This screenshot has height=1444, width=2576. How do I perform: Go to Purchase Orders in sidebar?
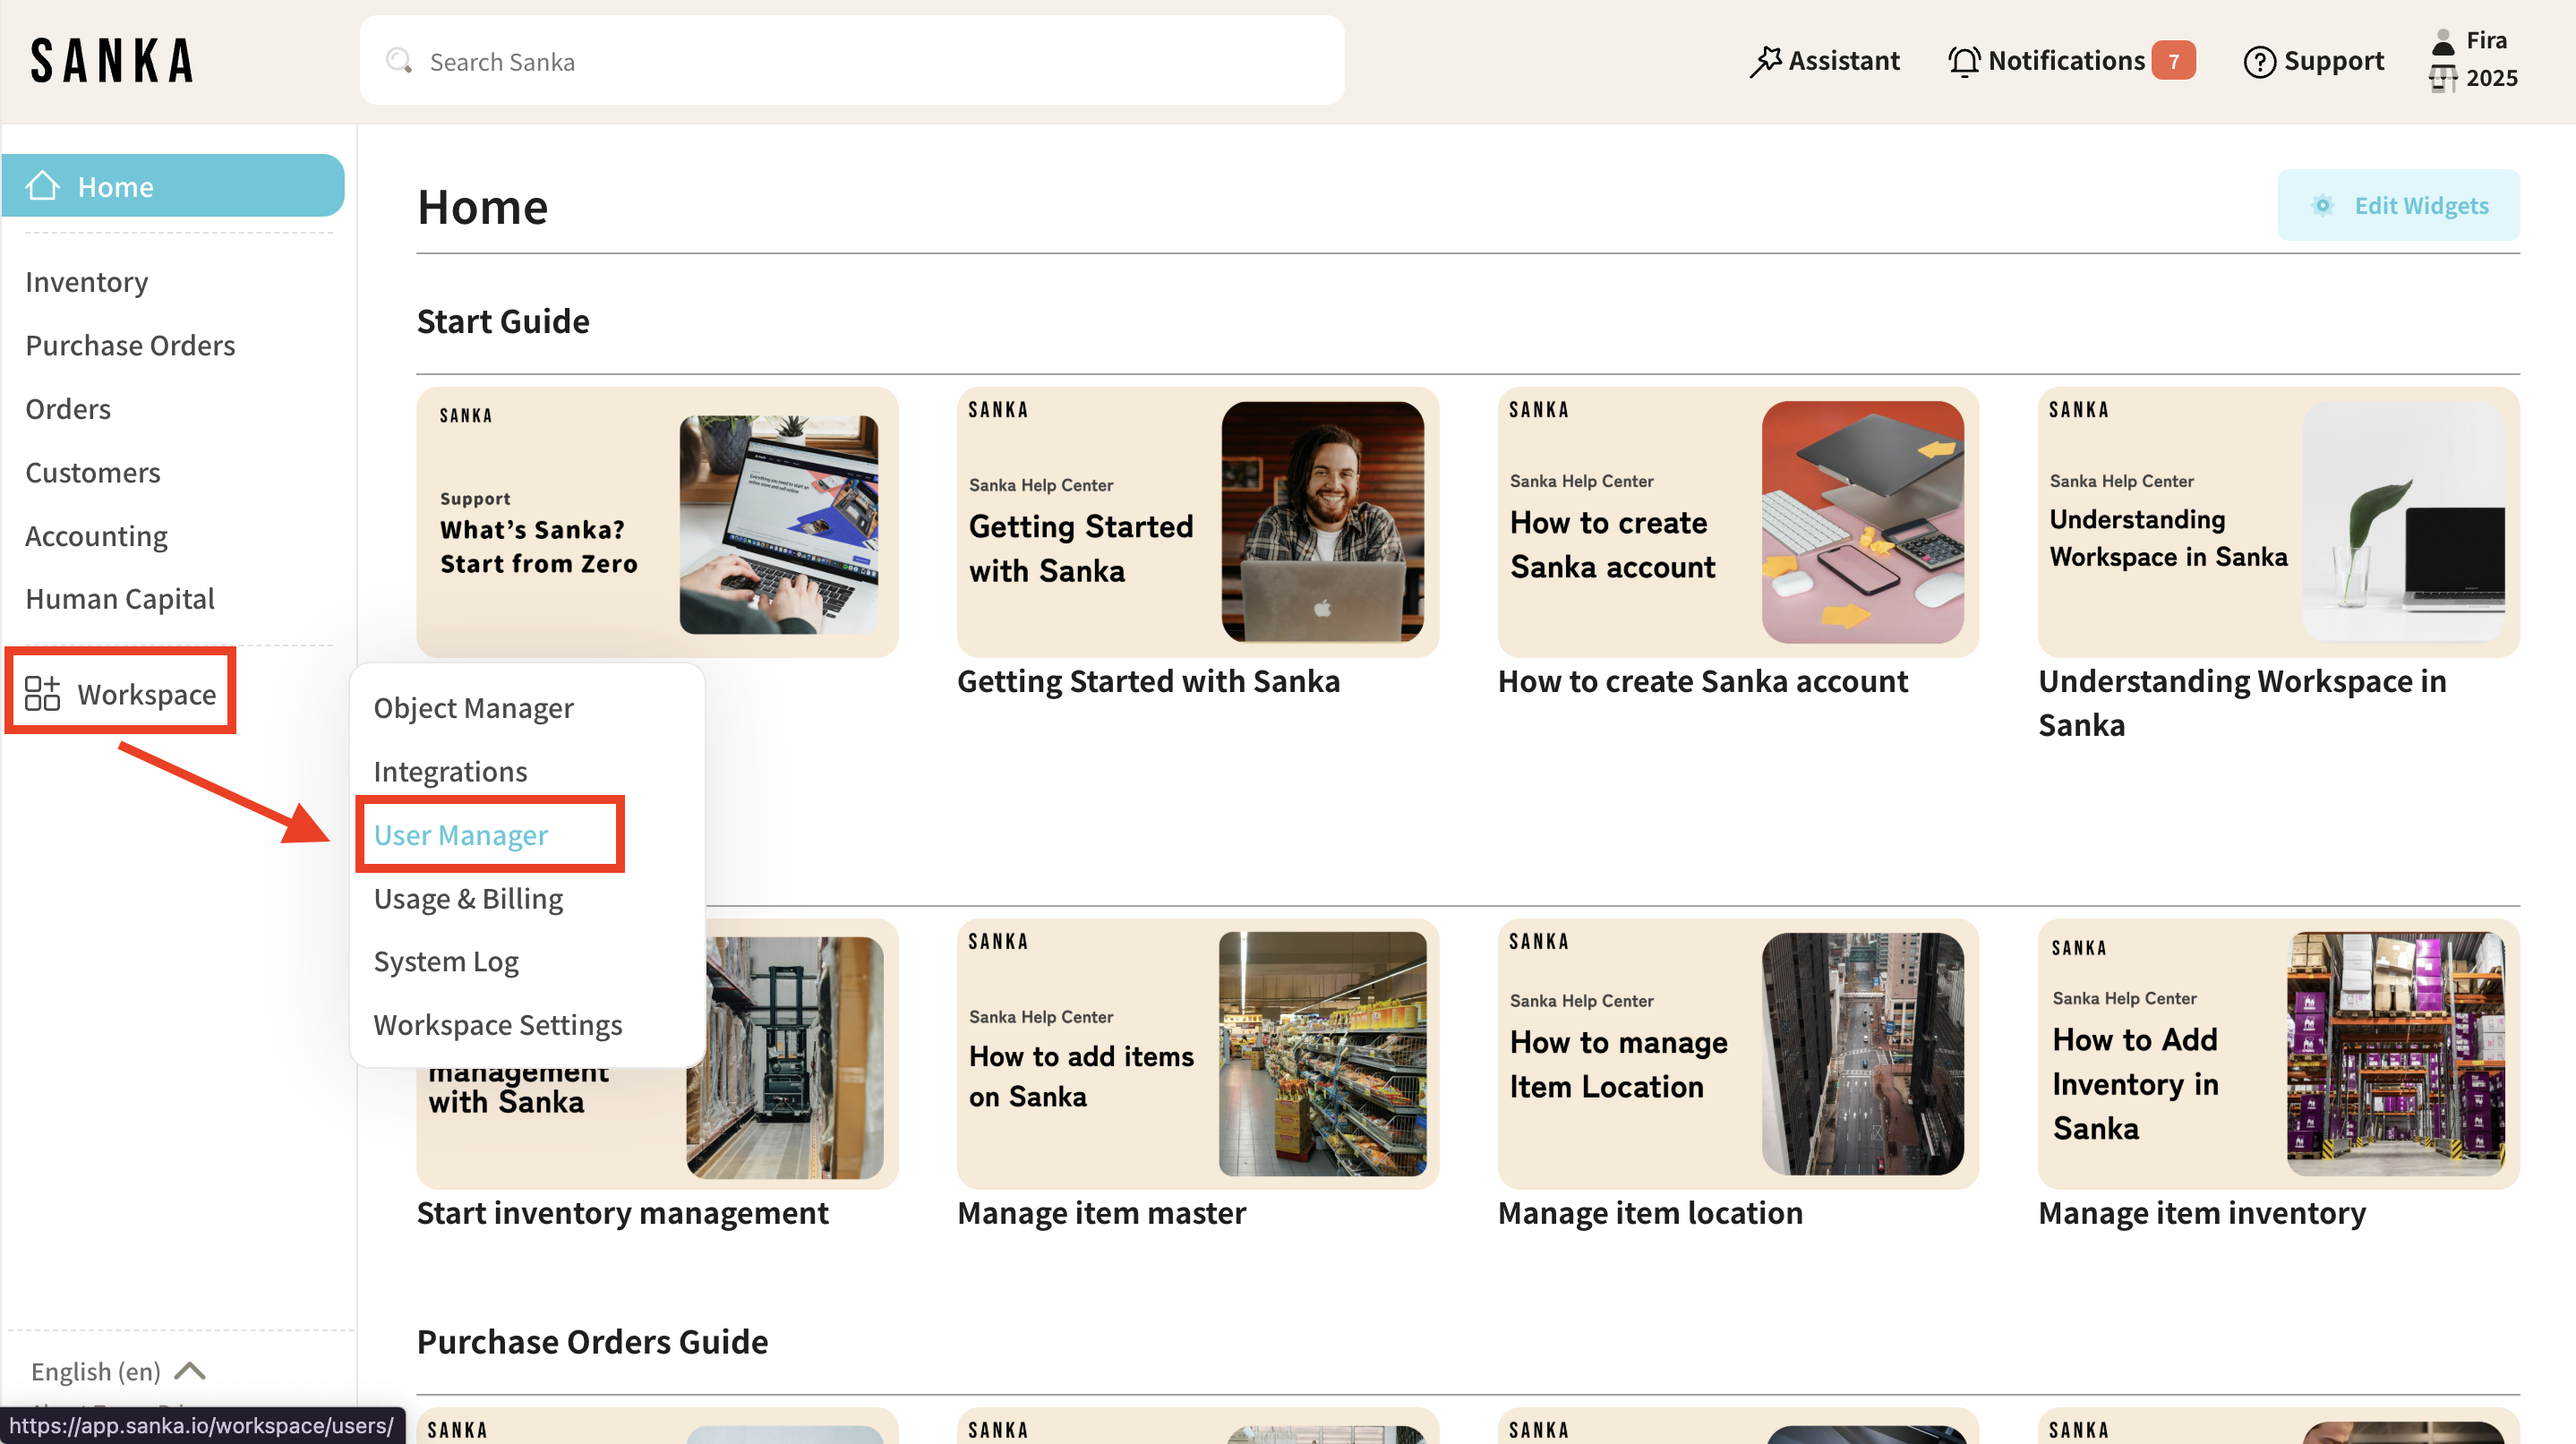pyautogui.click(x=130, y=345)
